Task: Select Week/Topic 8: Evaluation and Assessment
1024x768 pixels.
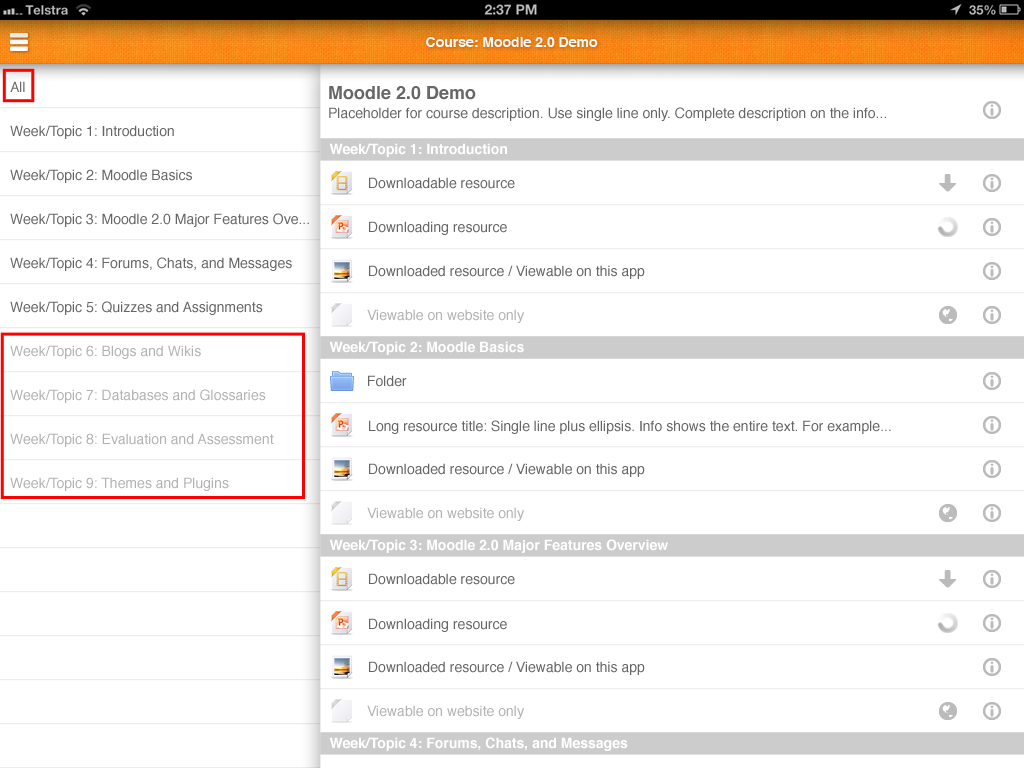Action: [159, 439]
